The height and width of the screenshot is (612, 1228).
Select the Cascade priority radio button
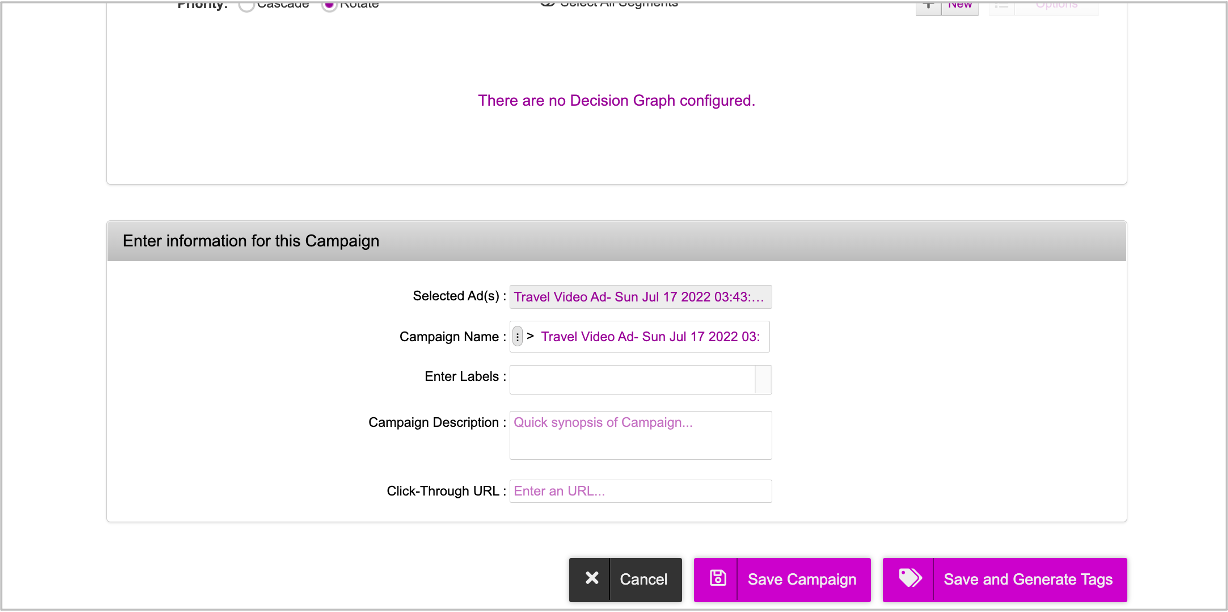pos(246,5)
